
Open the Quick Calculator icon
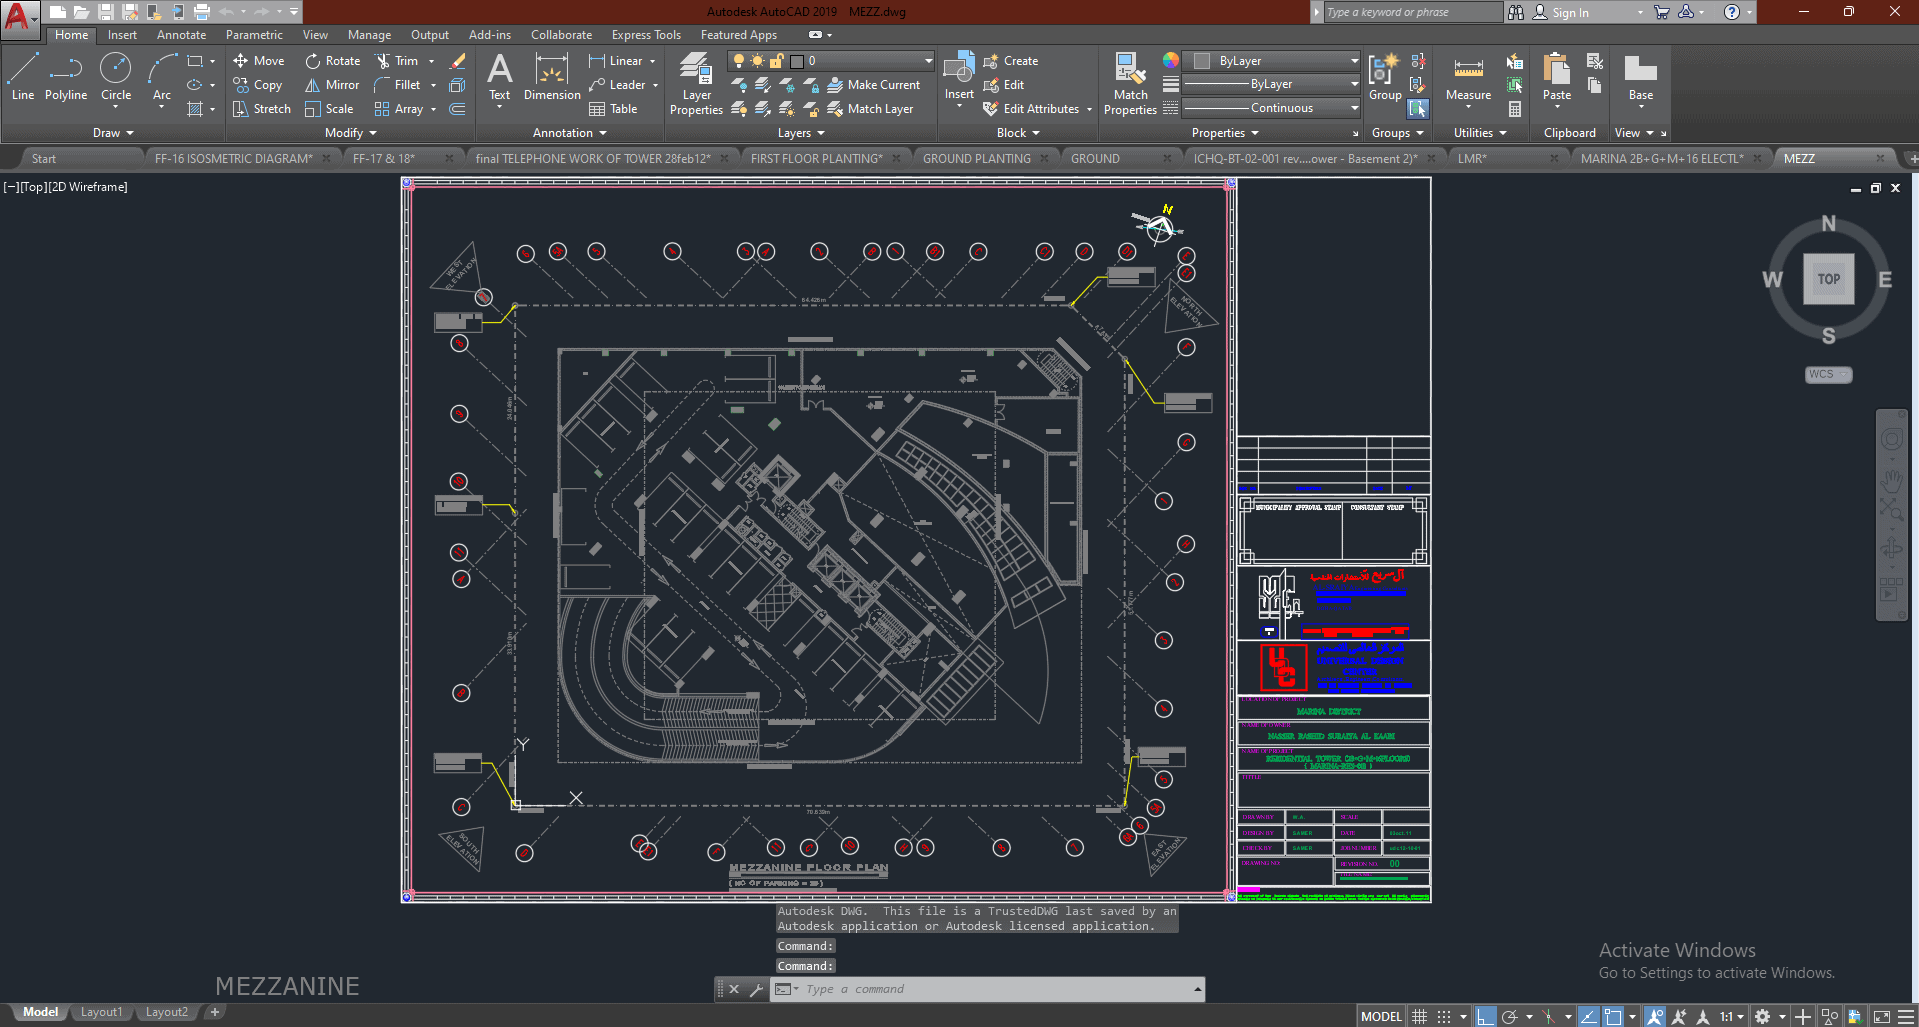(x=1515, y=109)
